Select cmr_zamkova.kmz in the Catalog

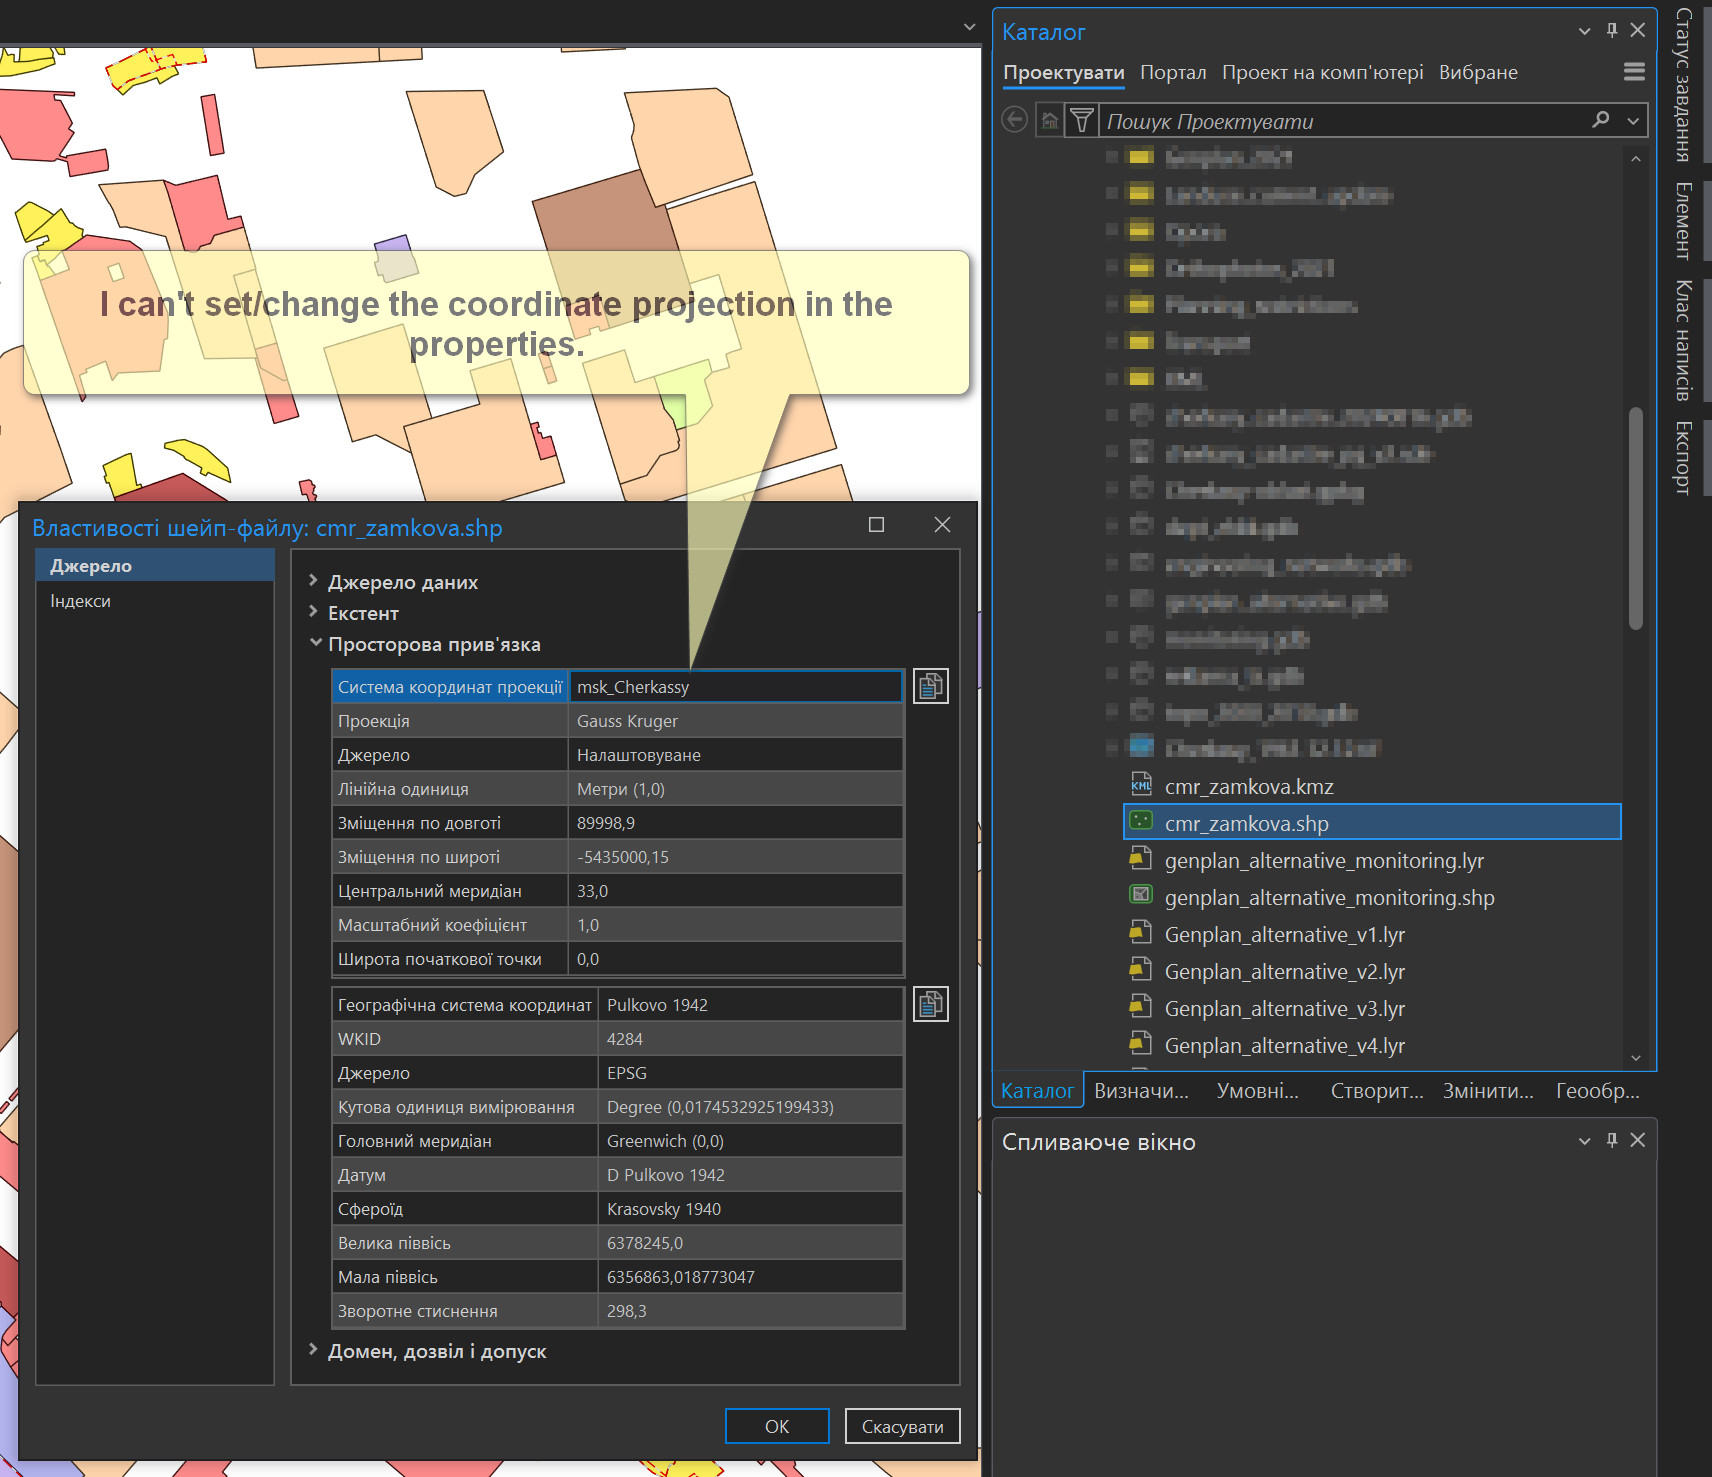pyautogui.click(x=1249, y=786)
